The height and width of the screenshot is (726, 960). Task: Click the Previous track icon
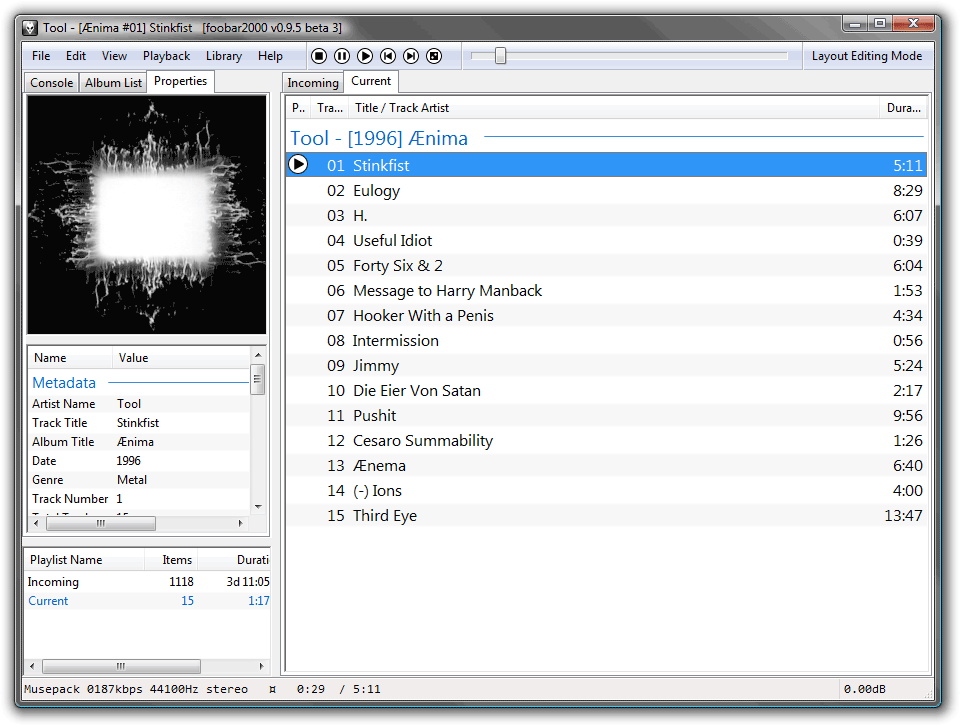[388, 56]
